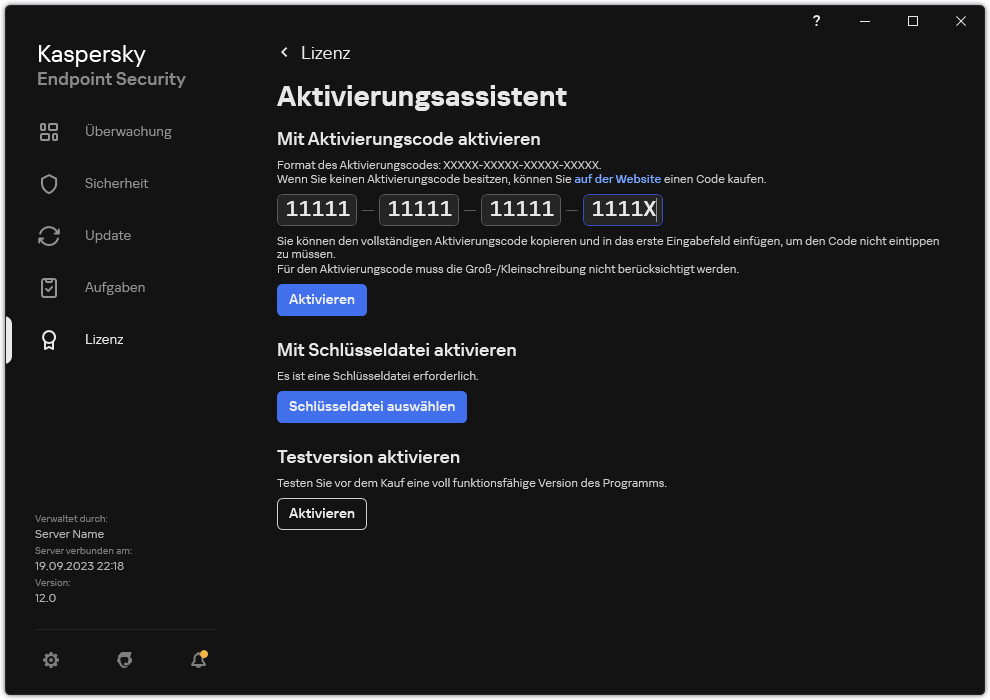The image size is (990, 700).
Task: Select the Lizenz key icon
Action: coord(49,339)
